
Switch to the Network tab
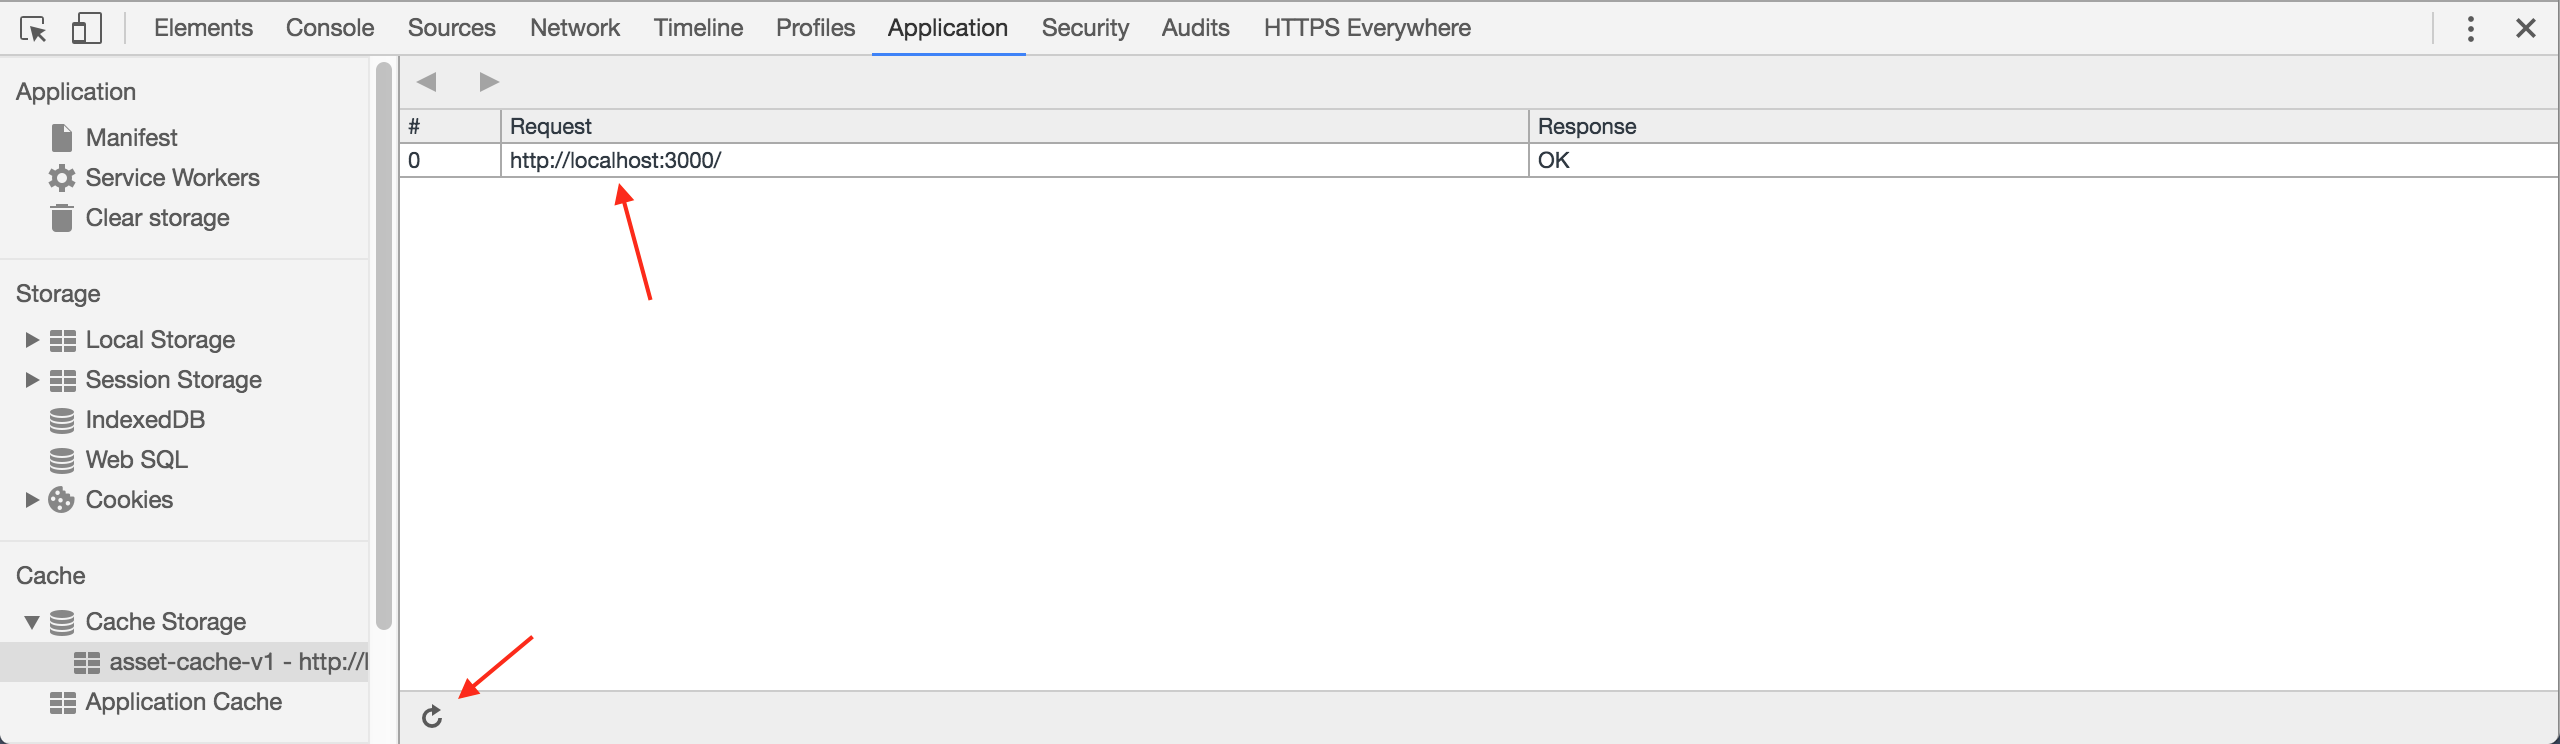coord(575,28)
